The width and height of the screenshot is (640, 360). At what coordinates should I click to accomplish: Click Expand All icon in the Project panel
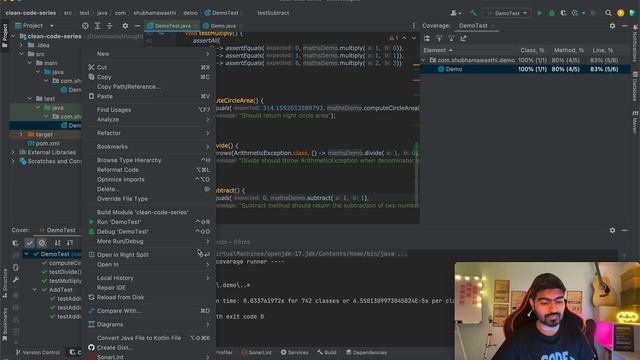click(97, 26)
